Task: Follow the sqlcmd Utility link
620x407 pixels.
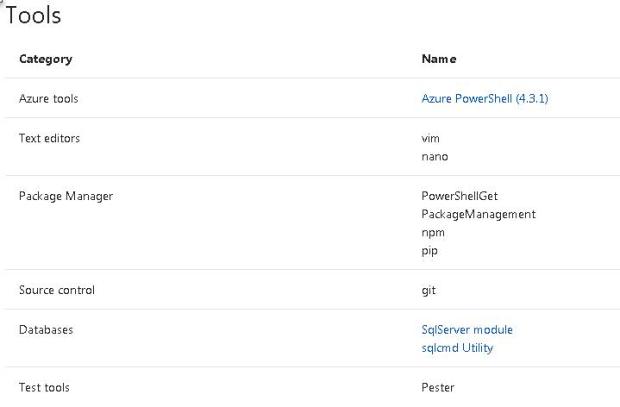Action: (x=457, y=348)
